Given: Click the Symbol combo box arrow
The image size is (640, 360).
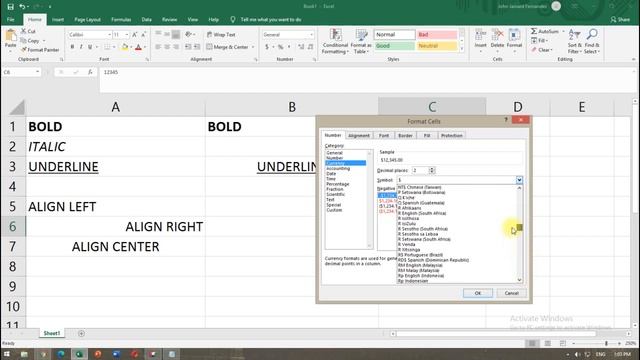Looking at the screenshot, I should [x=519, y=180].
